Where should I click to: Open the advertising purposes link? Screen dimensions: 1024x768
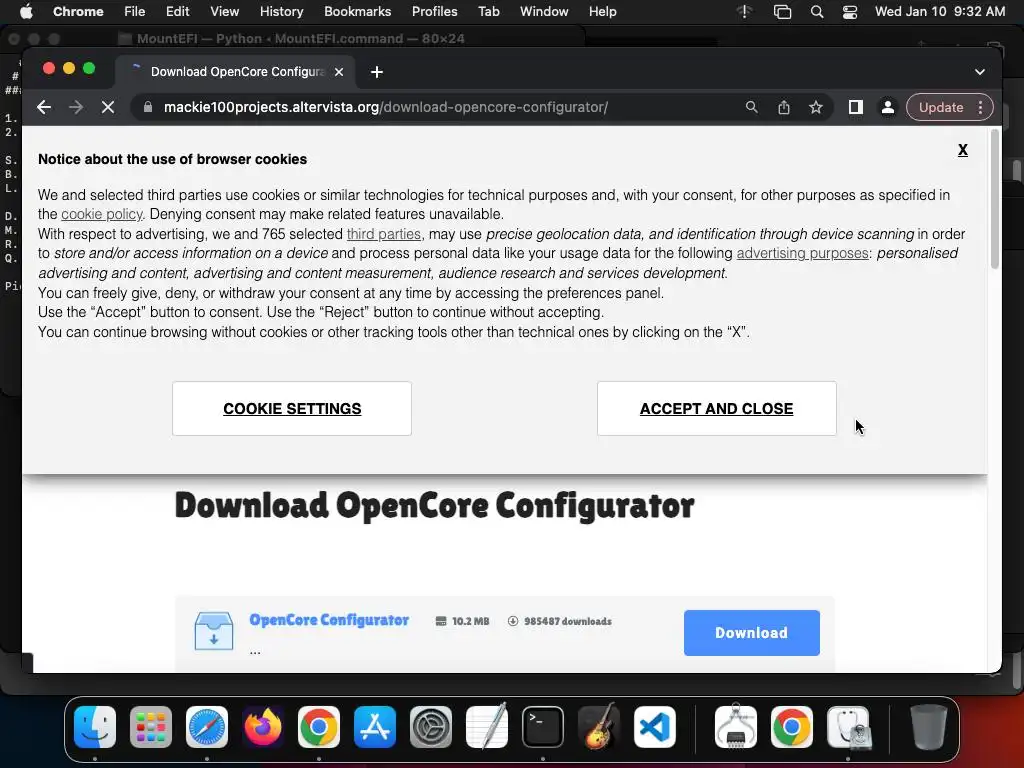click(802, 253)
